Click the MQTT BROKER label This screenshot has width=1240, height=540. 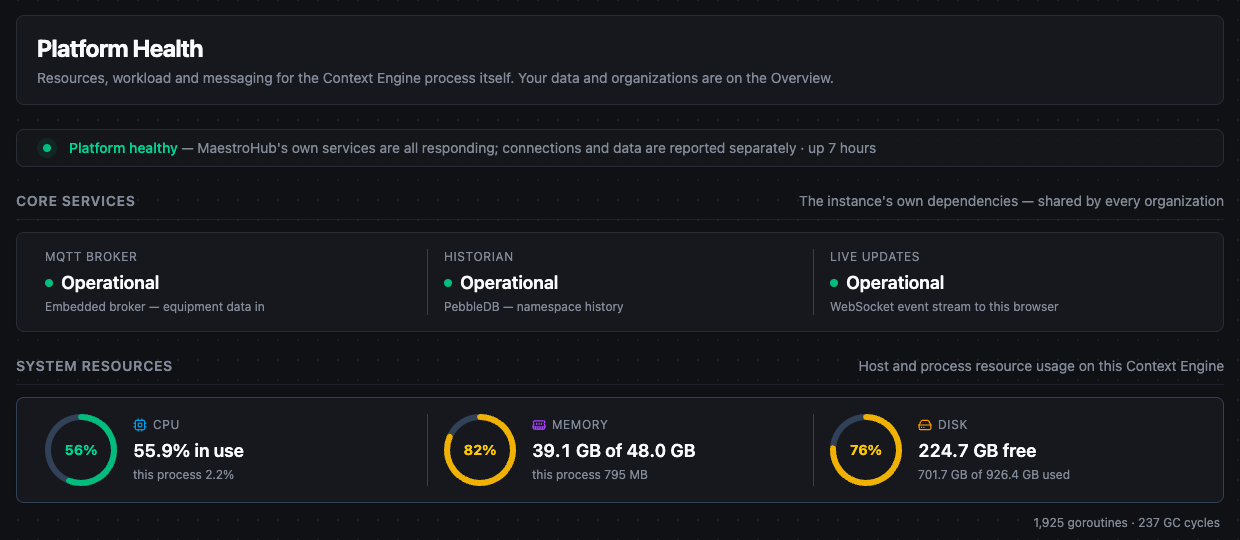[91, 257]
